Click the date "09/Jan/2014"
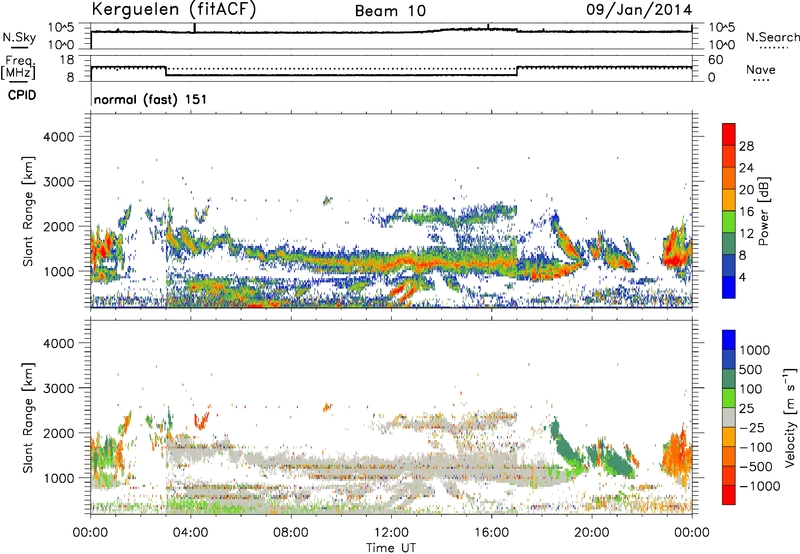This screenshot has width=800, height=554. pyautogui.click(x=639, y=10)
